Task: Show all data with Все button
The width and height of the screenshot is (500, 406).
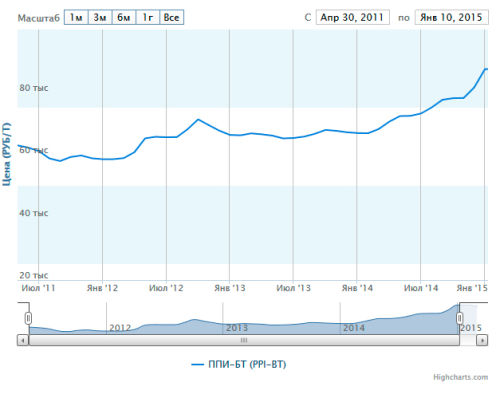Action: [172, 17]
